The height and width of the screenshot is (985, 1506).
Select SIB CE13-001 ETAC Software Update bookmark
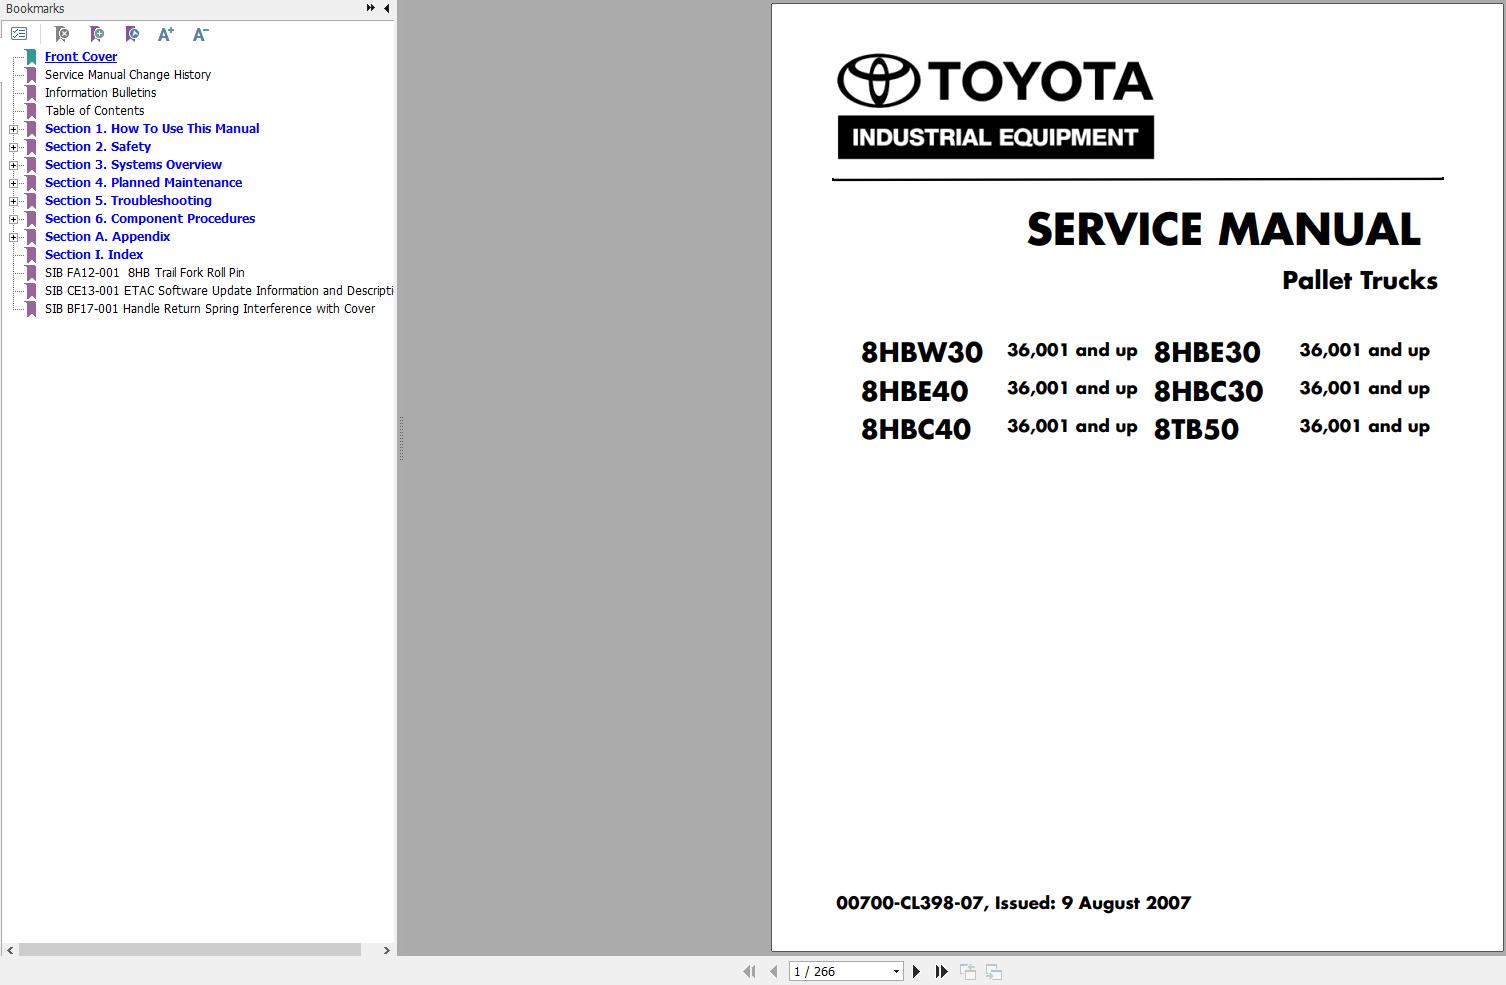point(219,291)
